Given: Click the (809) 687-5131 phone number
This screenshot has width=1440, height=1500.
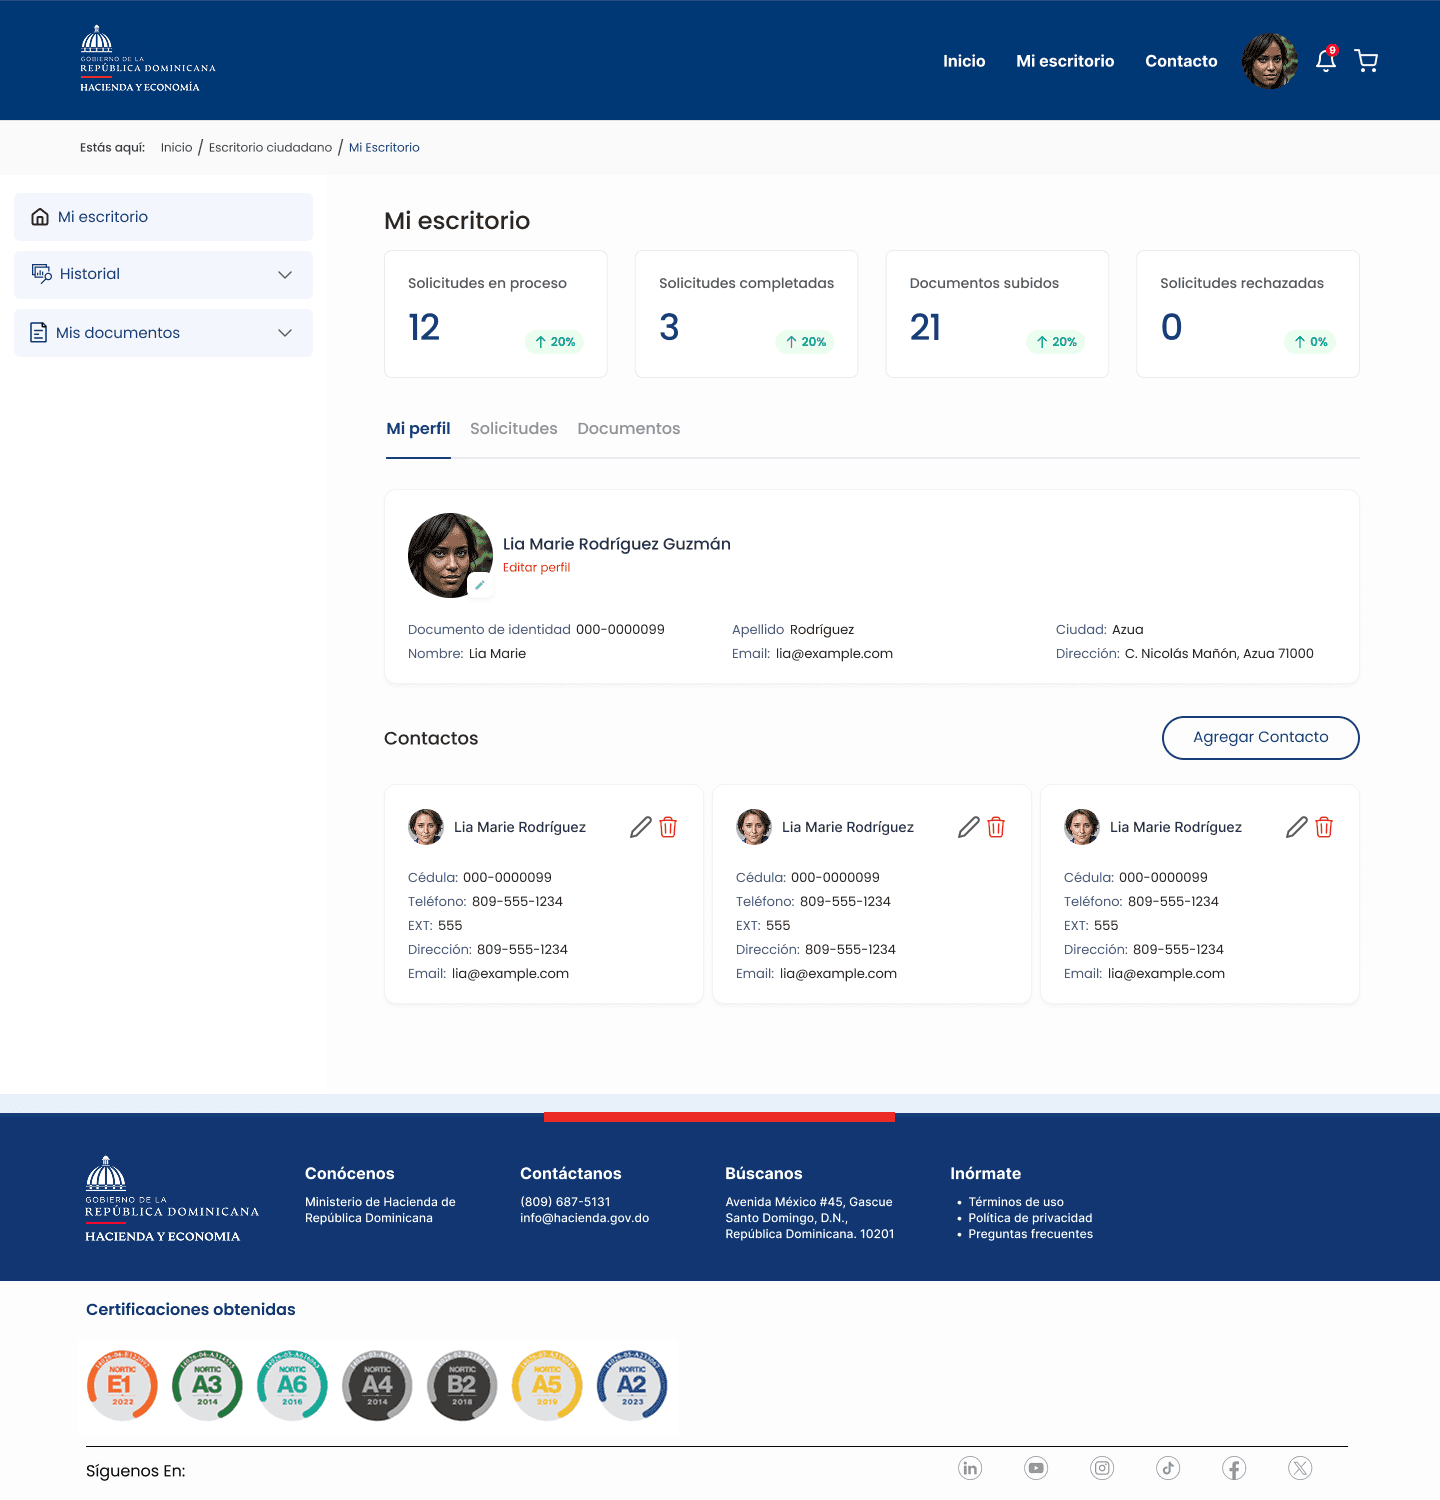Looking at the screenshot, I should 565,1202.
